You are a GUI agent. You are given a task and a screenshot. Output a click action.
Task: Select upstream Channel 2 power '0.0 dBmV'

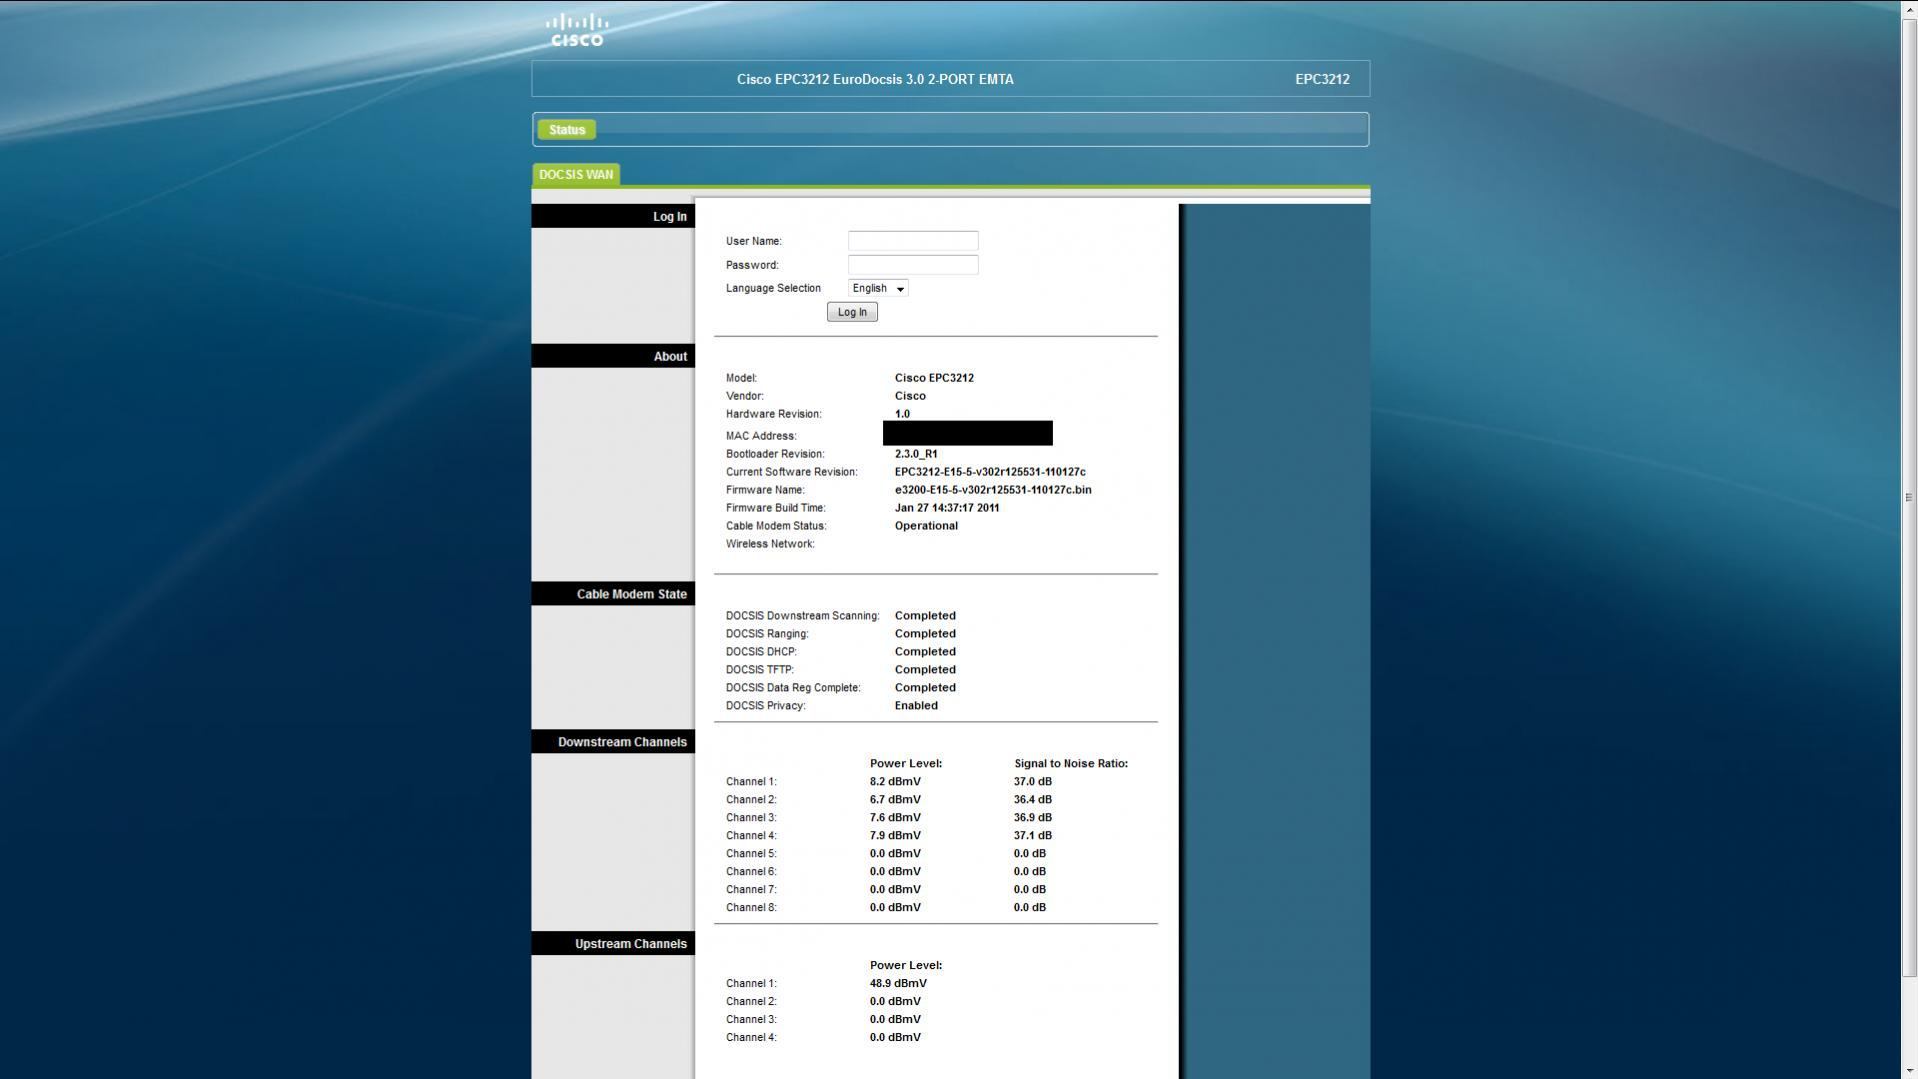pos(895,1002)
